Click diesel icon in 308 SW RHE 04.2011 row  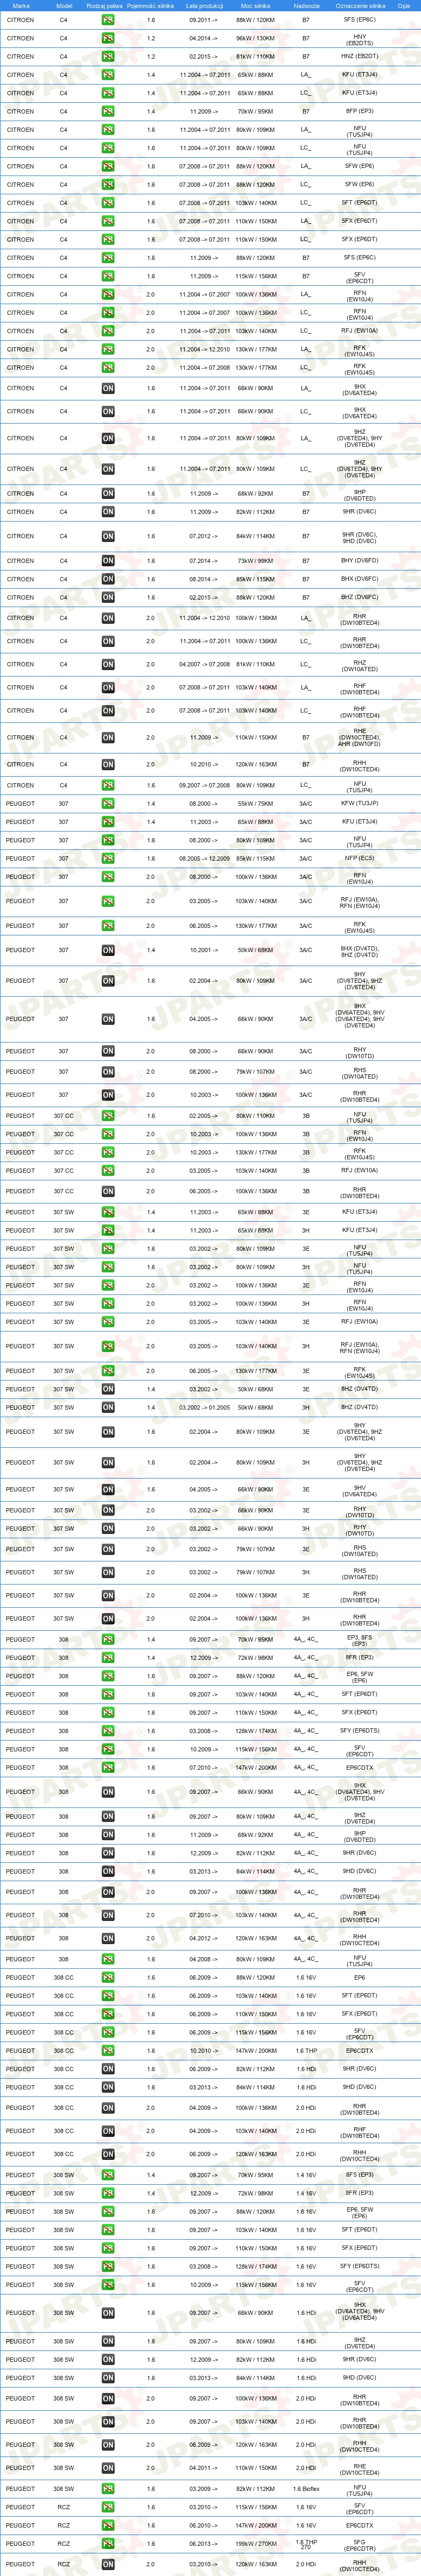pos(108,2468)
